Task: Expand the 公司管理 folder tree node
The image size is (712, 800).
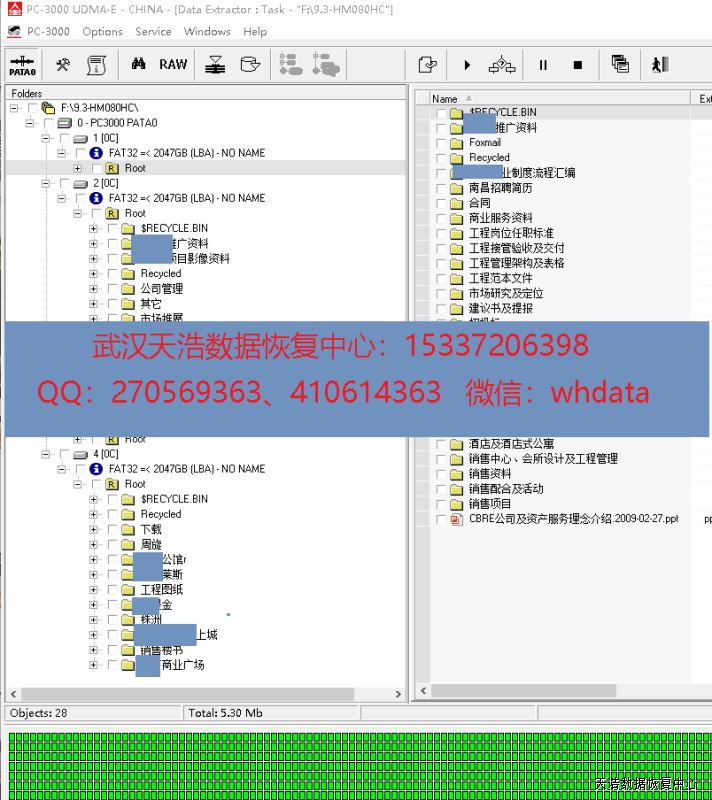Action: (94, 289)
